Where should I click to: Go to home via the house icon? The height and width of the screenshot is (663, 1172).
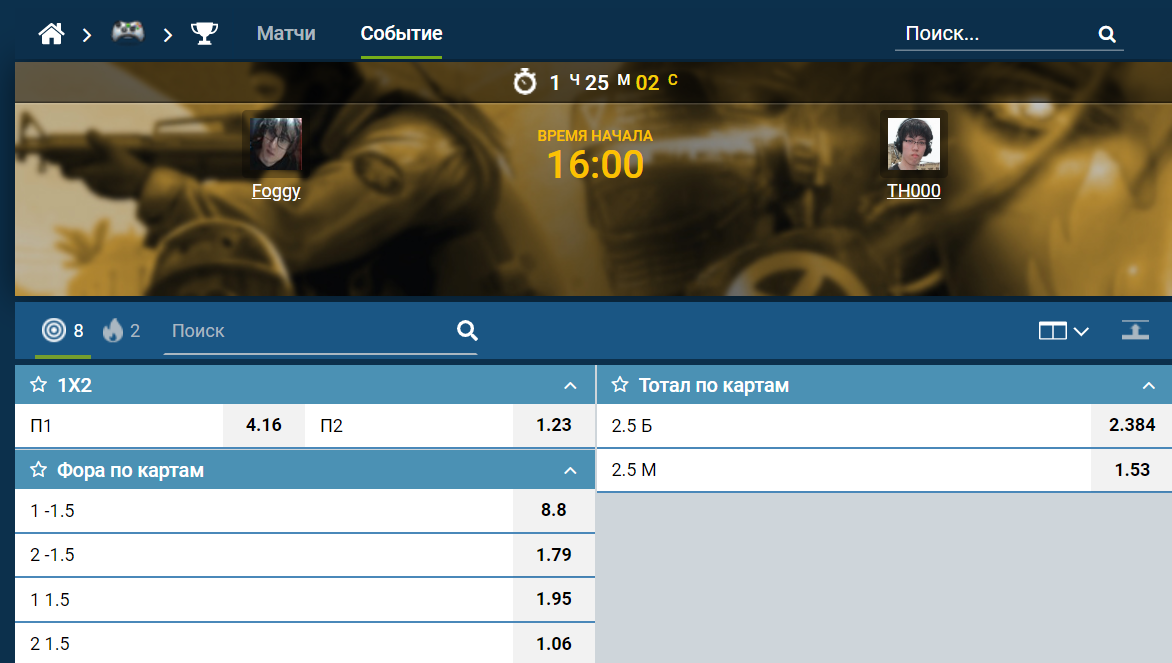(52, 34)
